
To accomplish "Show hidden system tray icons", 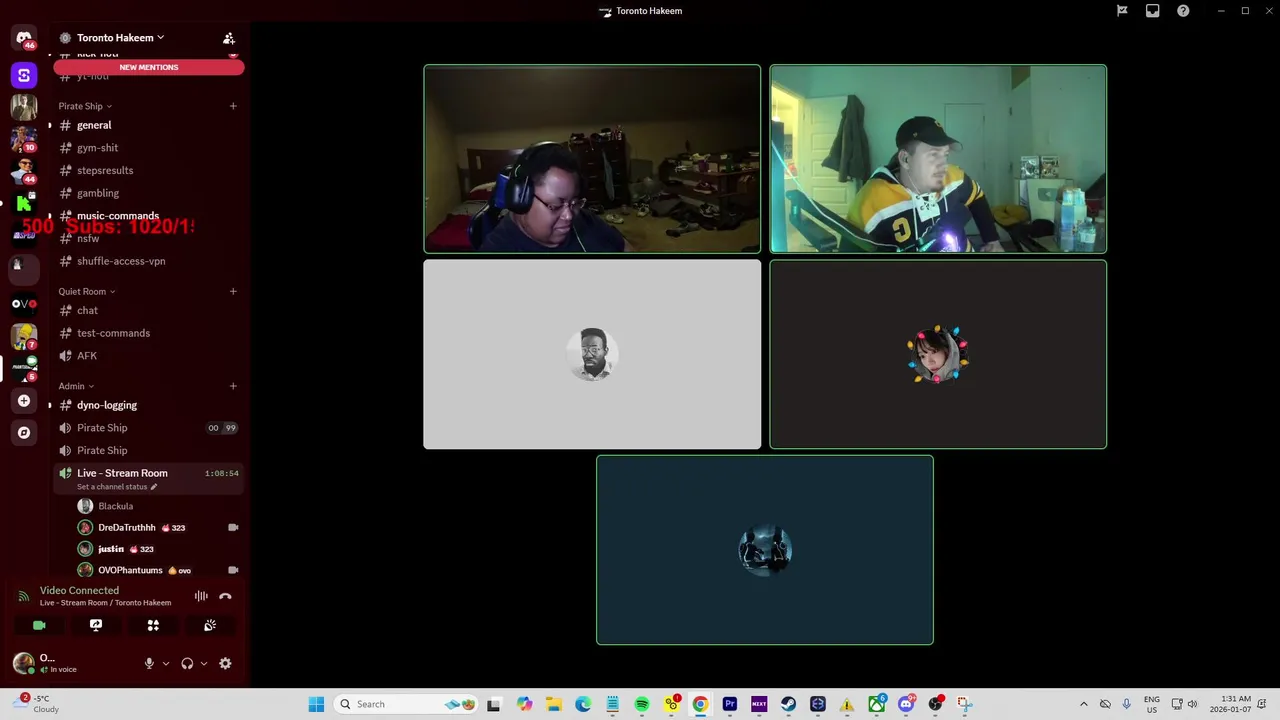I will [x=1083, y=704].
